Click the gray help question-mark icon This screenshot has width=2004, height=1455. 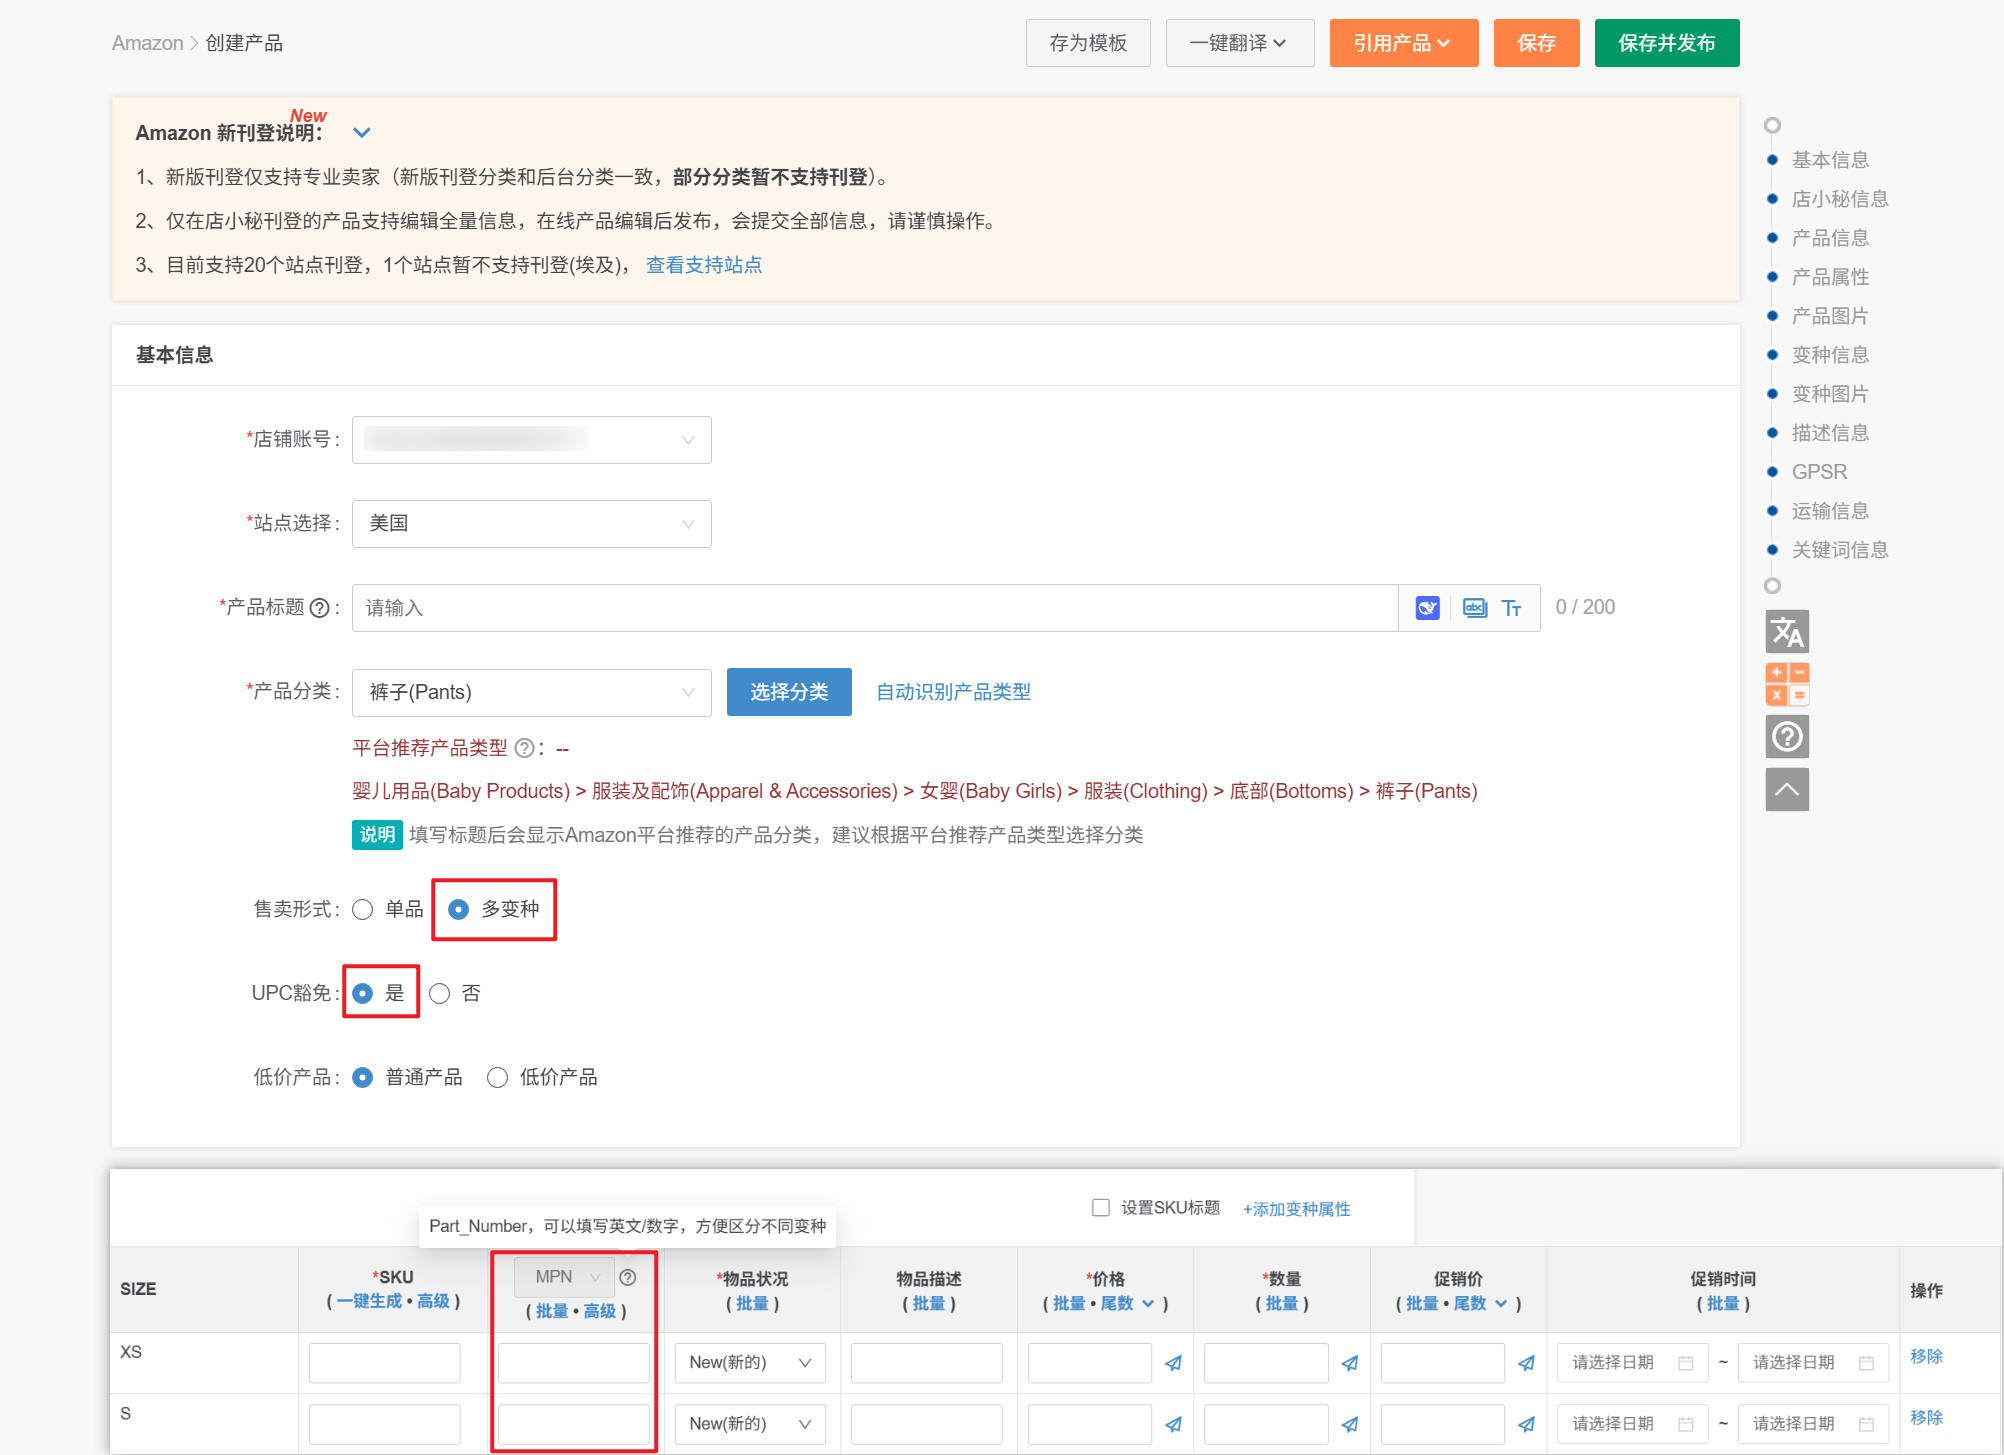(1786, 737)
